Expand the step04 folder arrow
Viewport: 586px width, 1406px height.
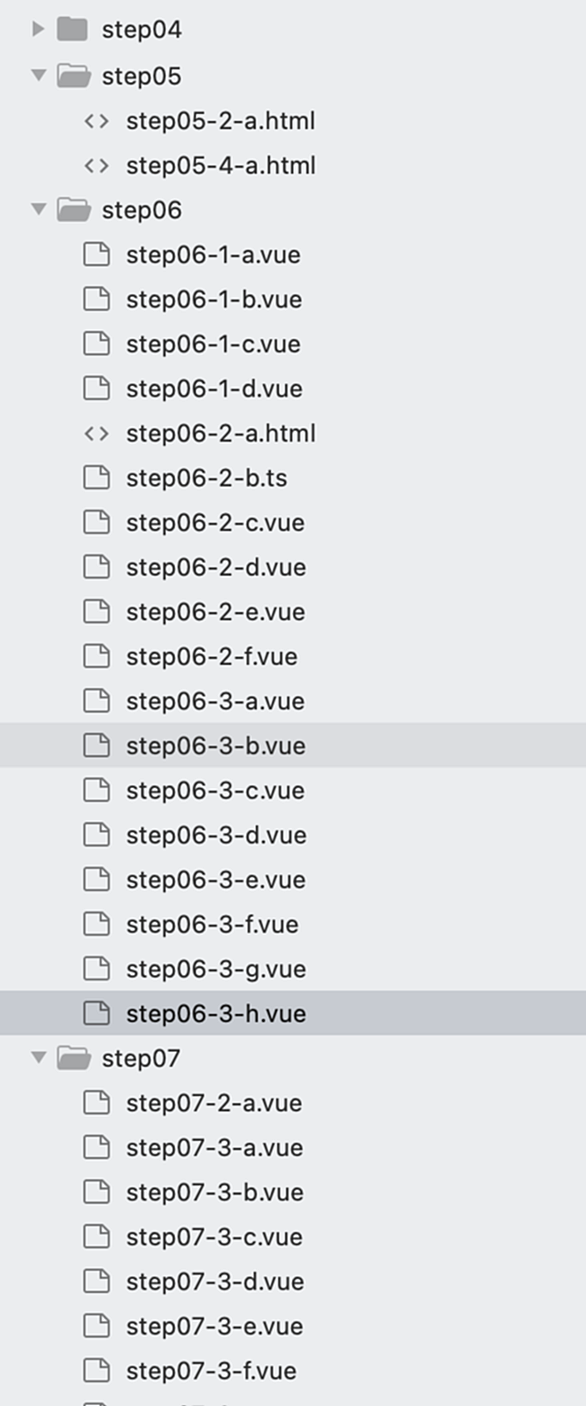(x=38, y=30)
